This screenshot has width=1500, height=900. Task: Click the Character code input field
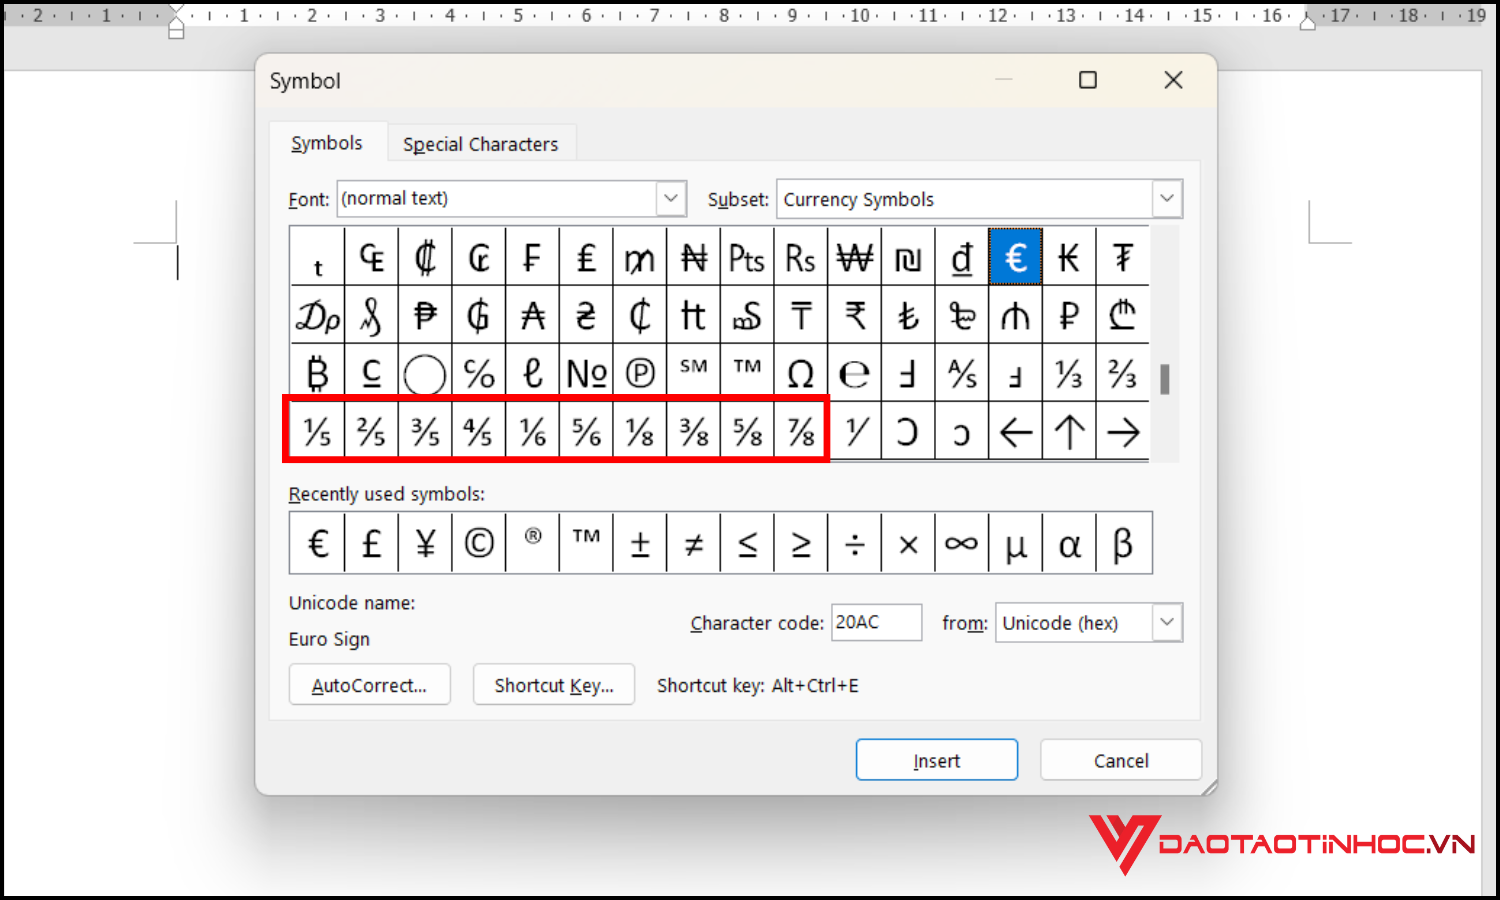click(876, 622)
